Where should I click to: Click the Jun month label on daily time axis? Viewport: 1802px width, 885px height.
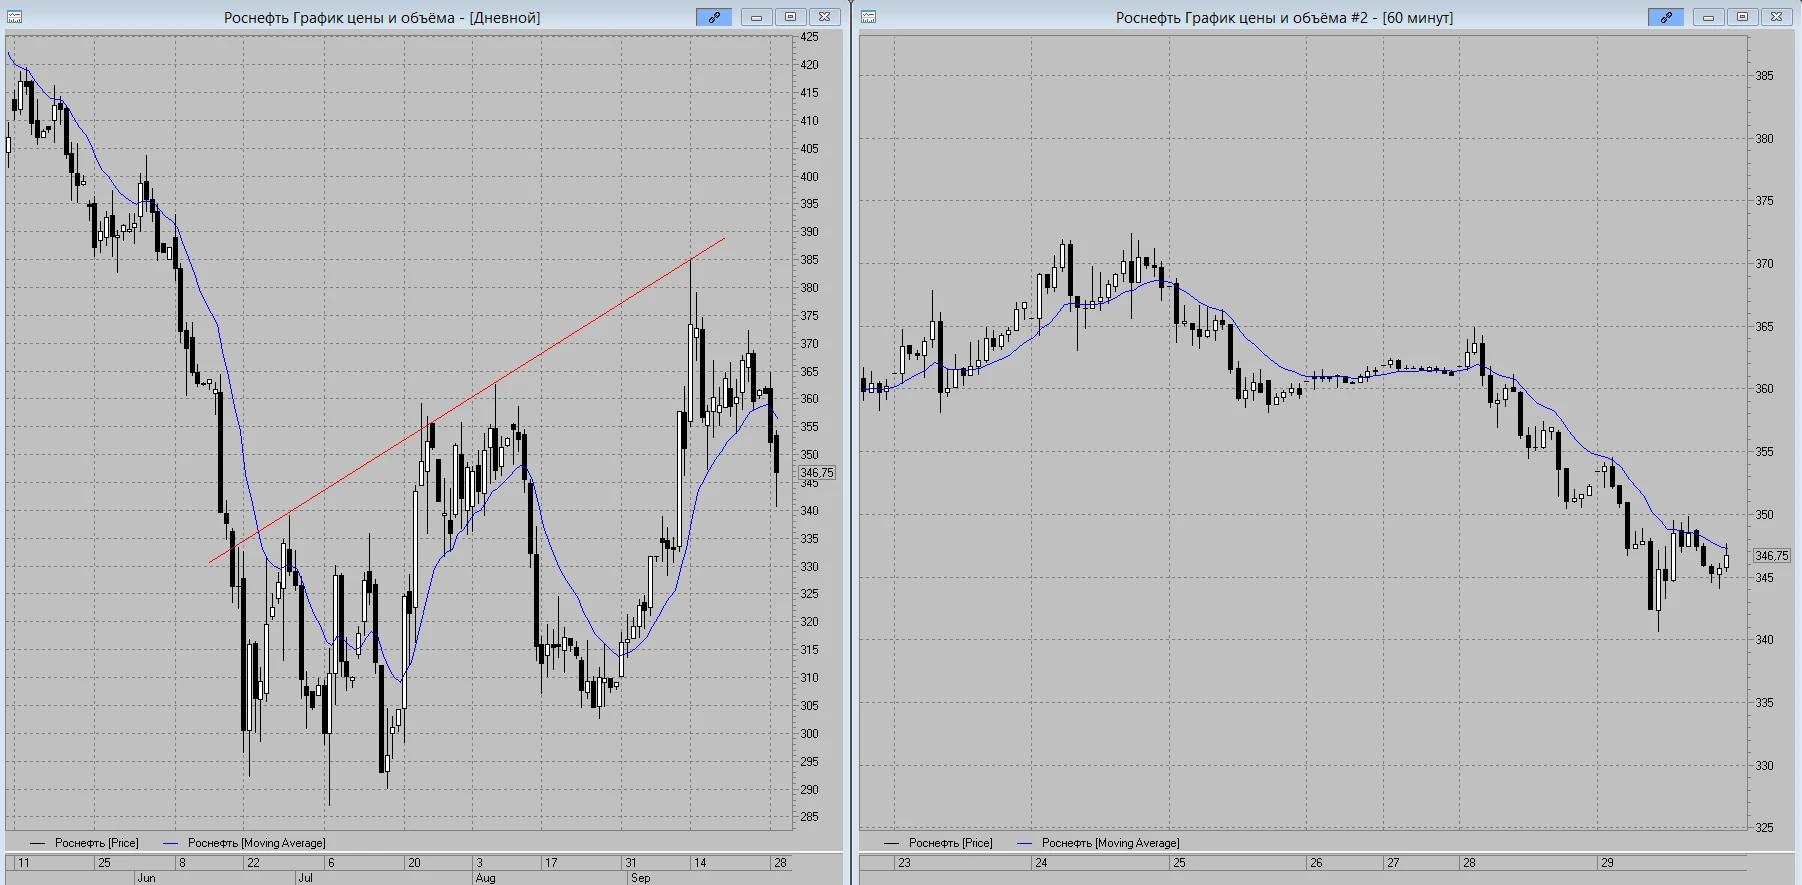146,878
